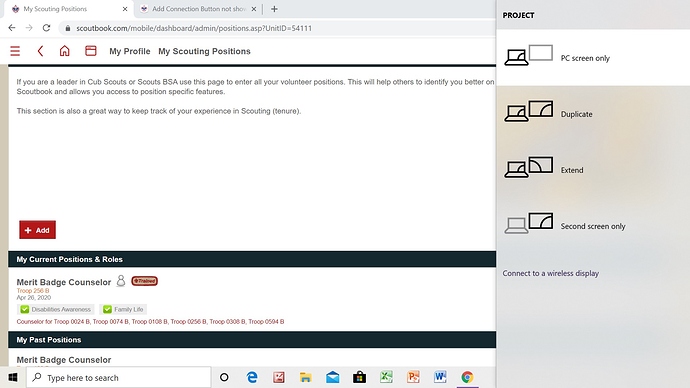
Task: Click the Trained badge
Action: click(145, 281)
